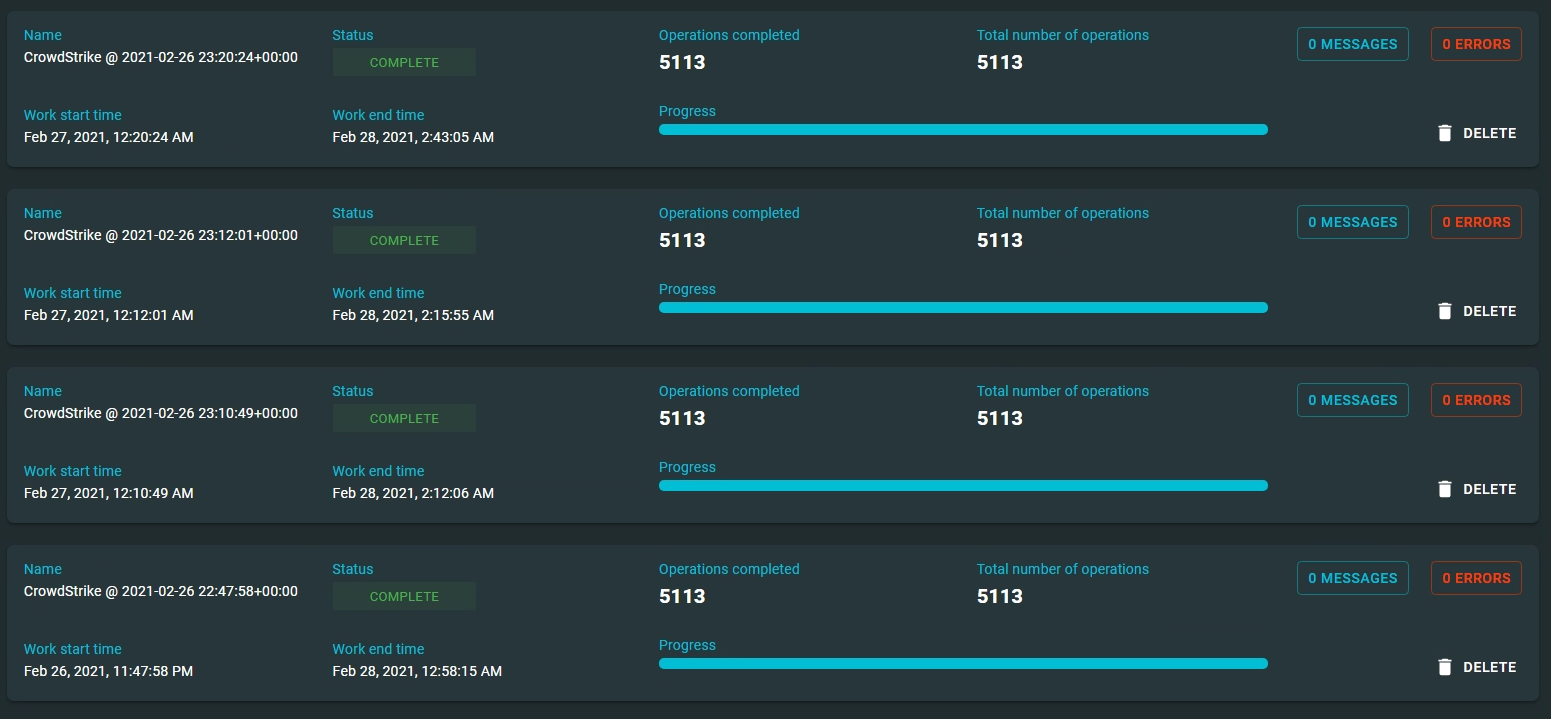This screenshot has width=1551, height=719.
Task: Click the progress bar of the first job
Action: [x=962, y=129]
